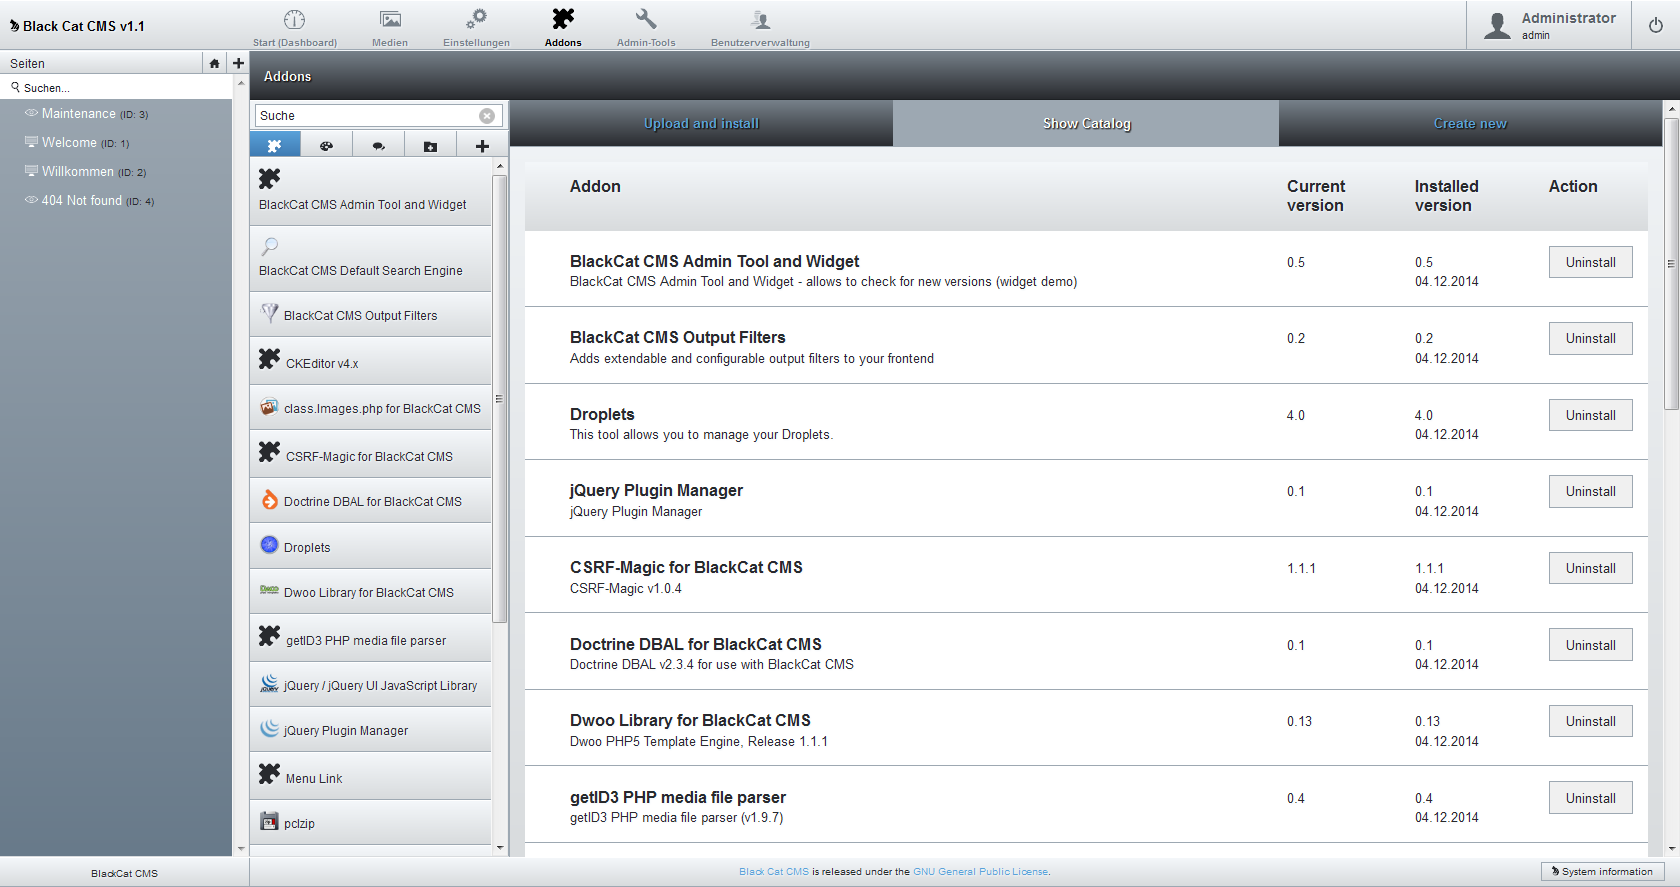Select BlackCat CMS Admin Tool and Widget in sidebar list
Screen dimensions: 1680x887
click(370, 192)
